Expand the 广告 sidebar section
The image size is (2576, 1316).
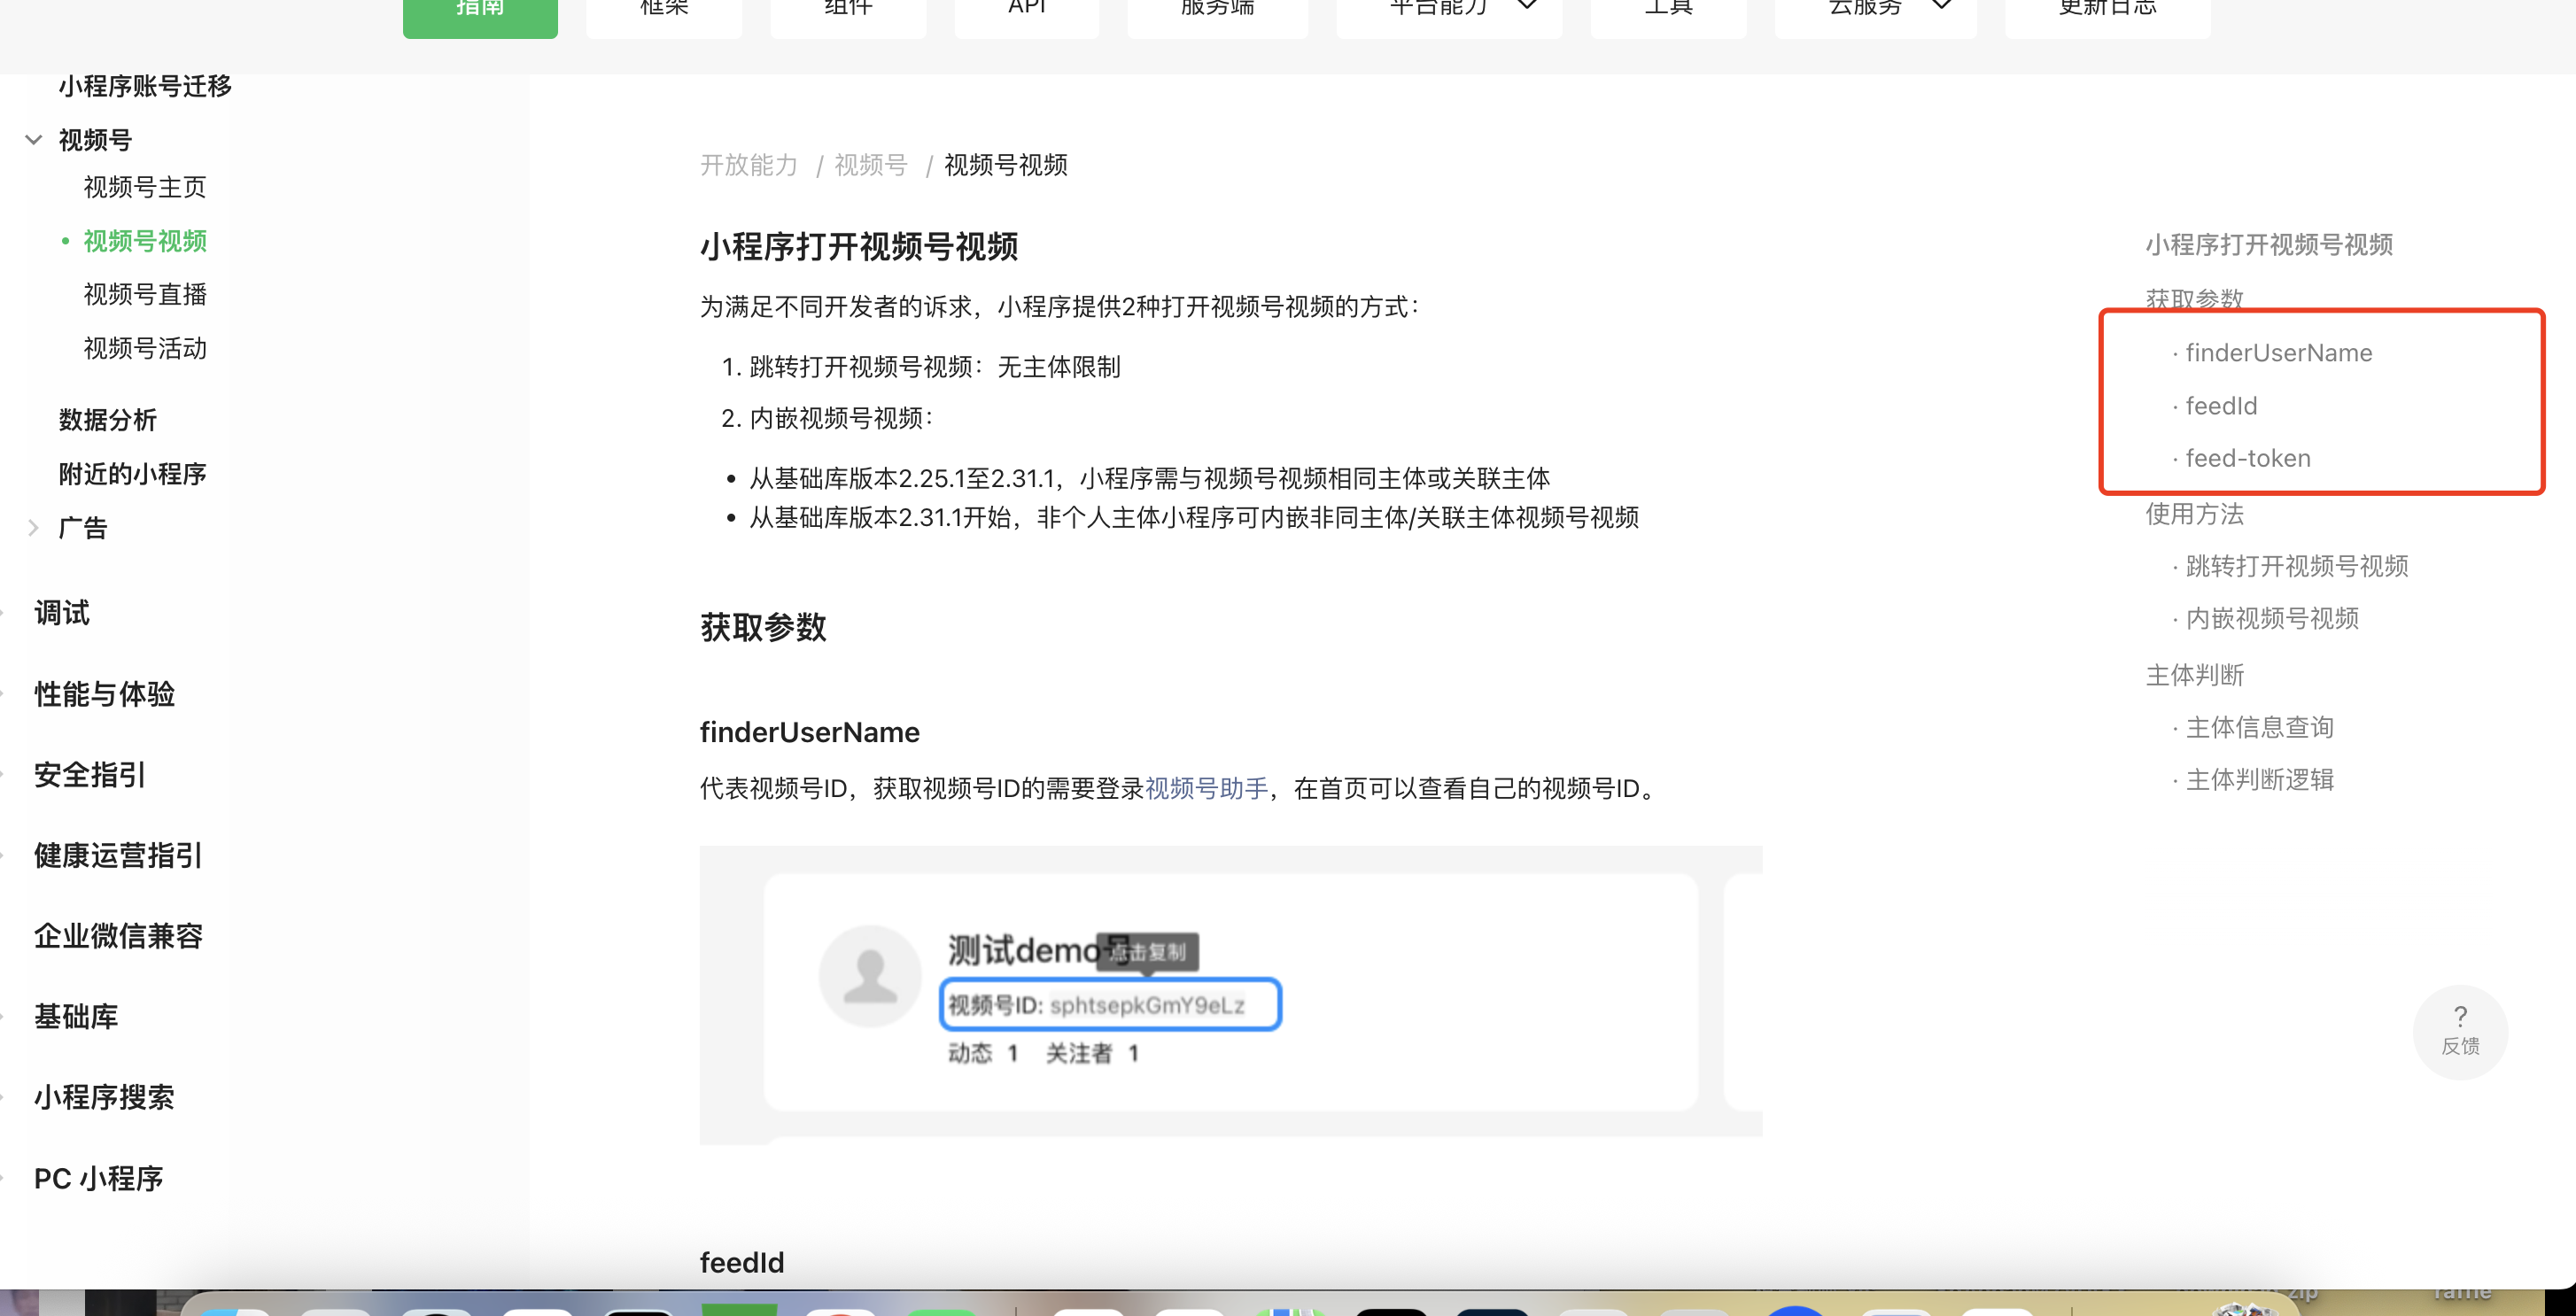click(x=34, y=528)
